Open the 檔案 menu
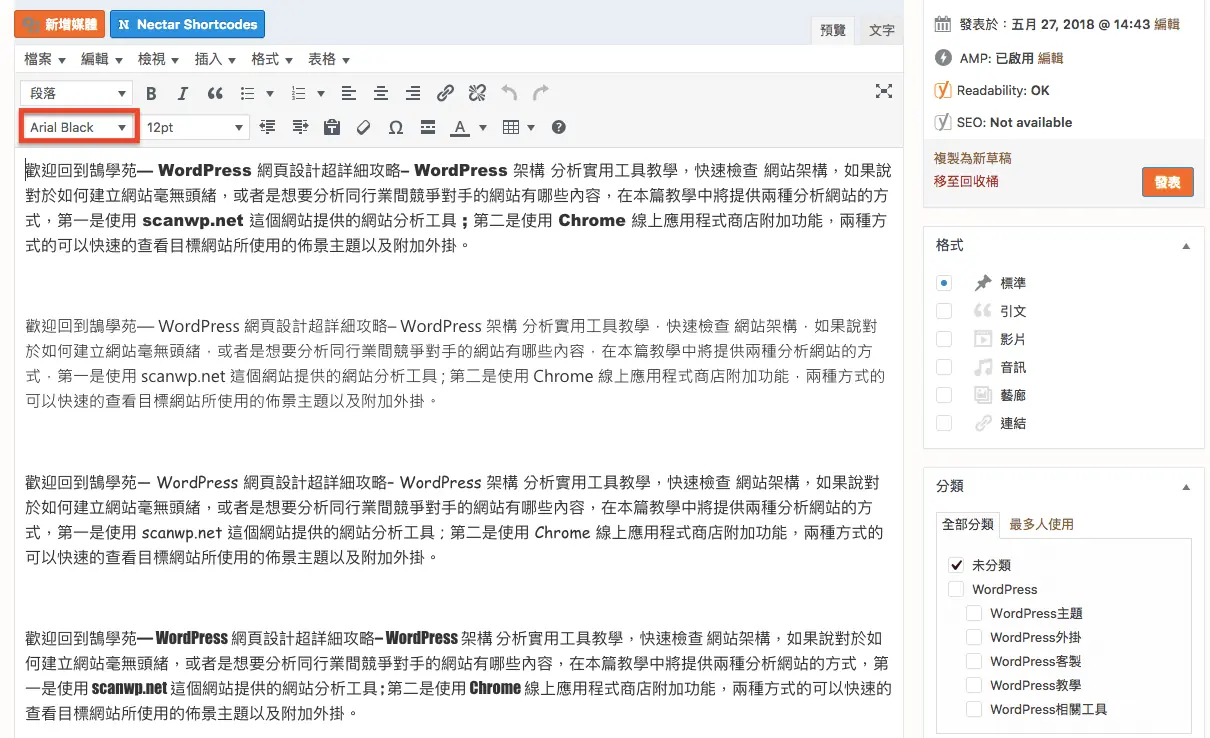This screenshot has height=738, width=1210. (x=45, y=59)
